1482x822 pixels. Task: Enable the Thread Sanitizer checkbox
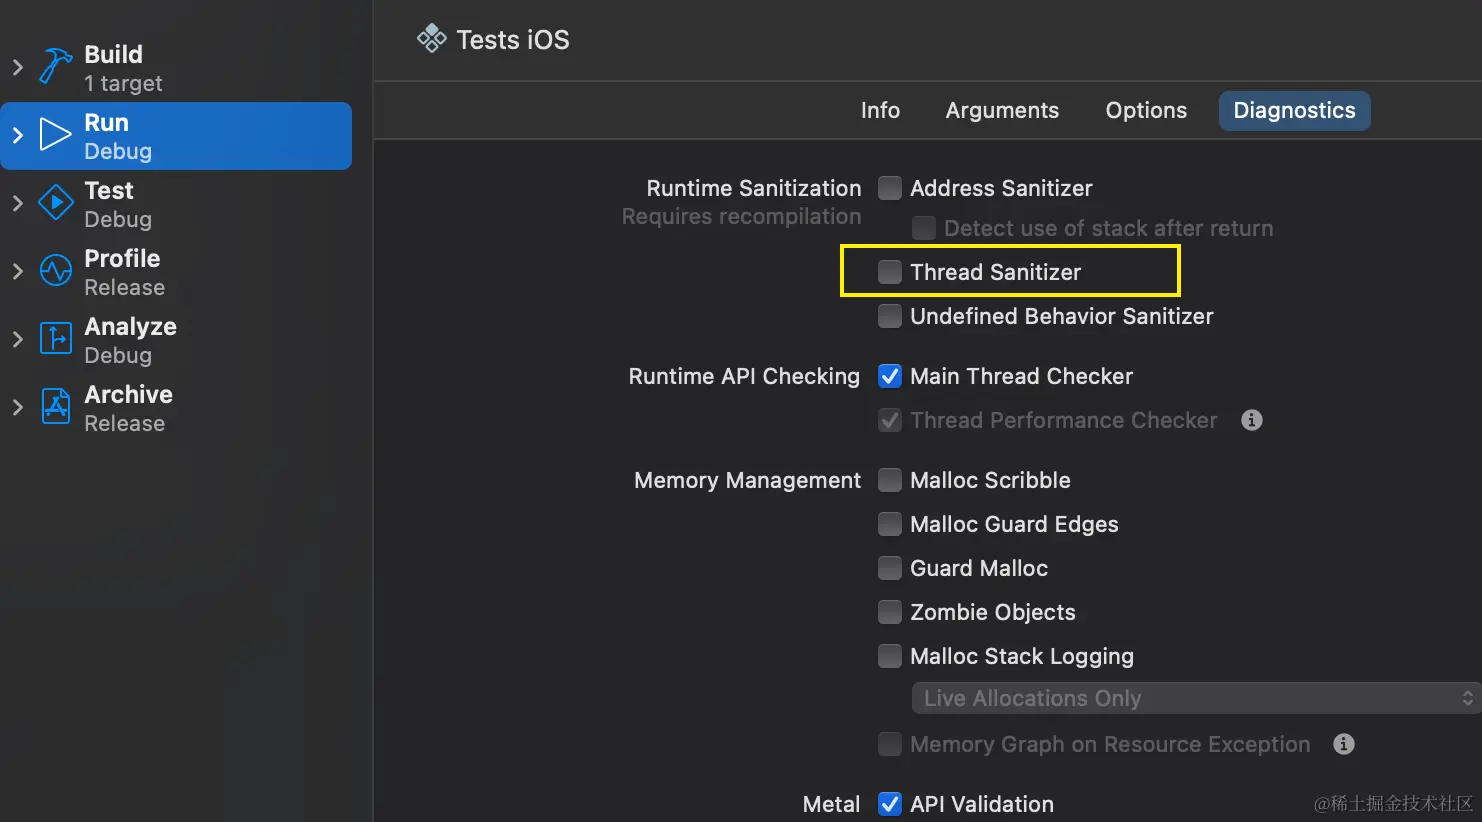click(x=889, y=272)
